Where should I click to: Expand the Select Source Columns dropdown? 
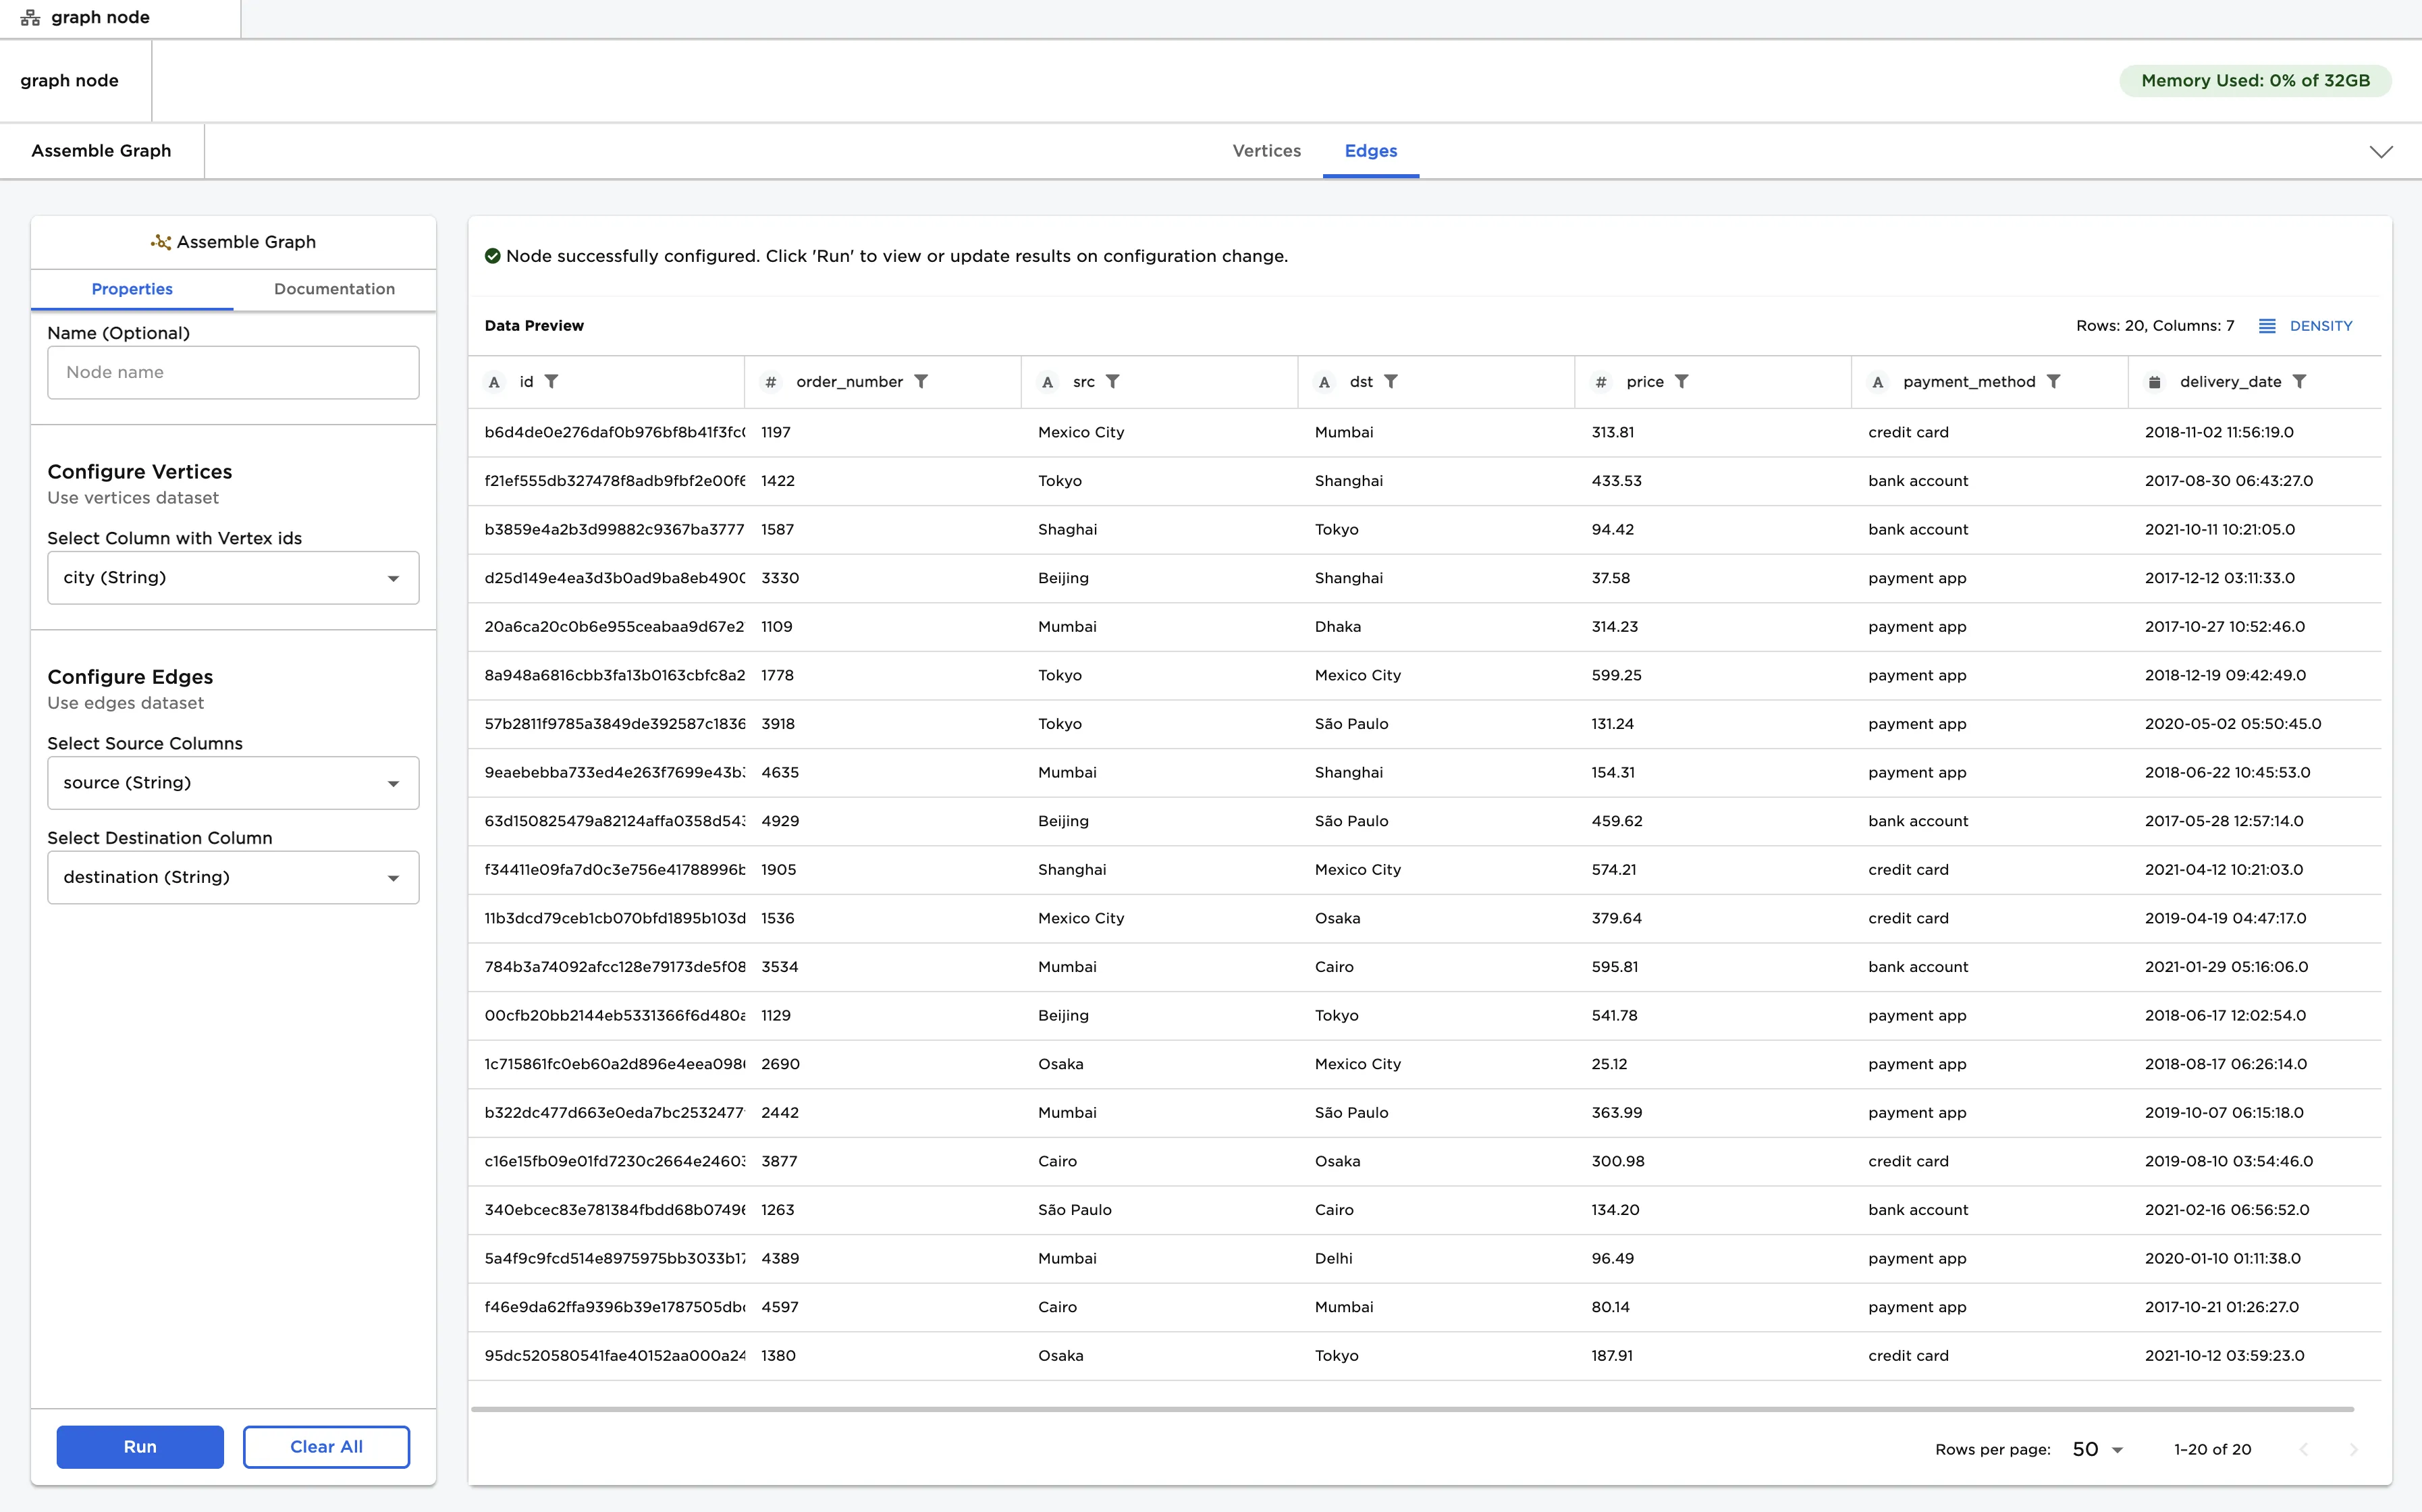point(233,783)
